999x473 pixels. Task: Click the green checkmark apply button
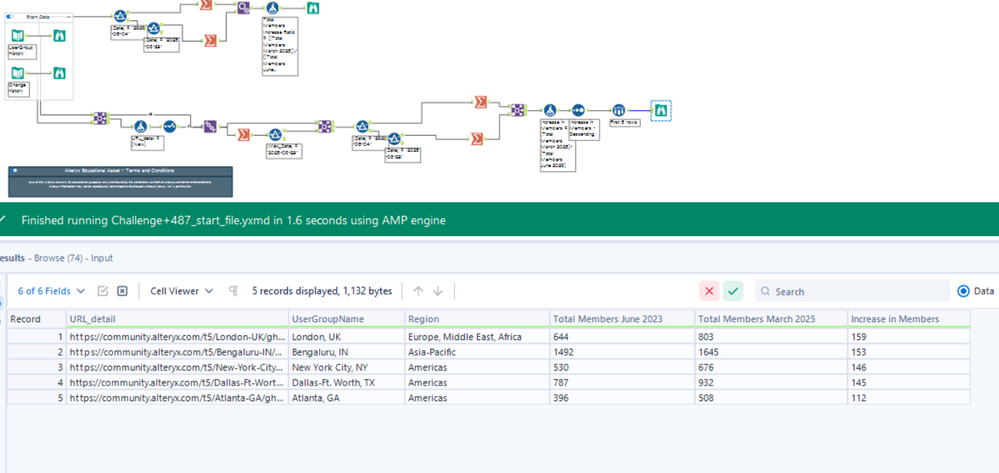733,291
